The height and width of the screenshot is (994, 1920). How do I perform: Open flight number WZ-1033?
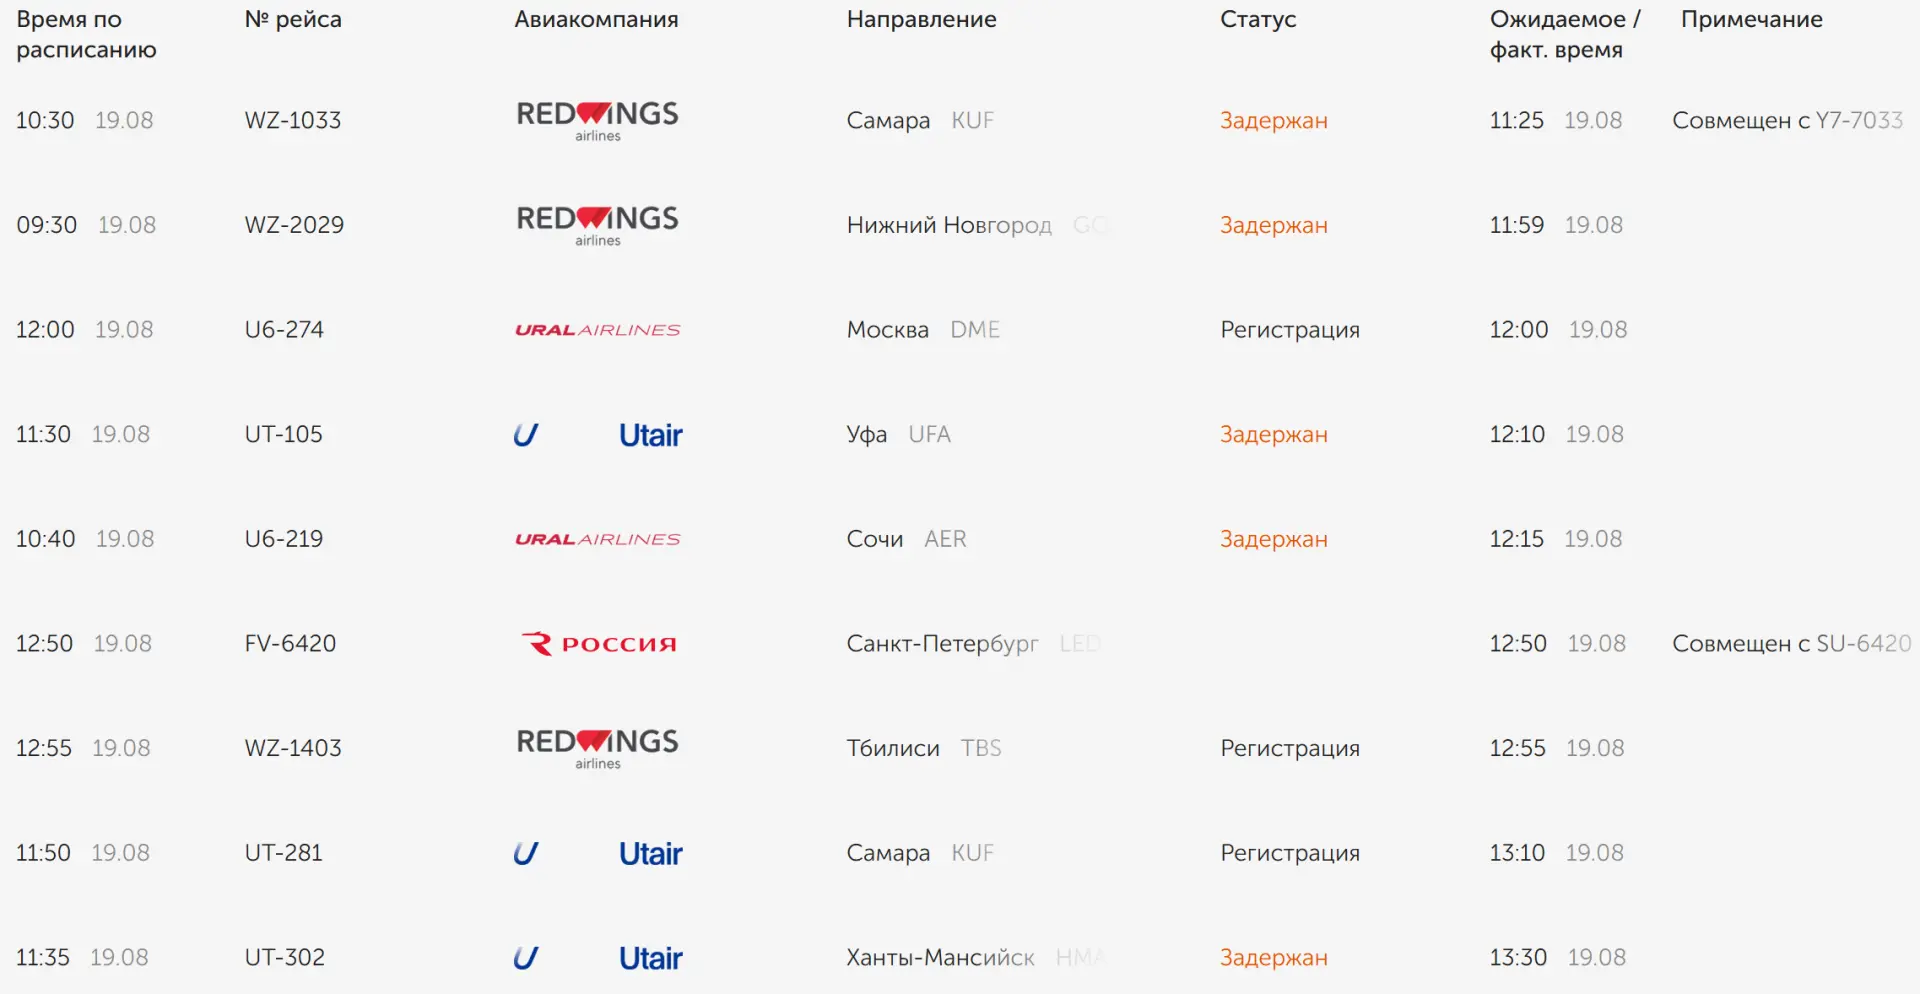tap(293, 120)
